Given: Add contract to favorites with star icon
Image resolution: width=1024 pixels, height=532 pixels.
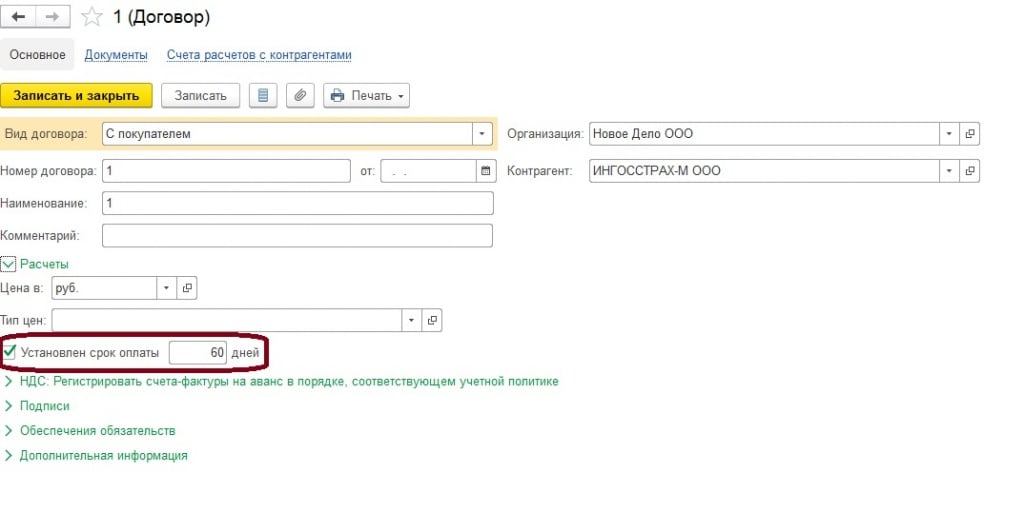Looking at the screenshot, I should [x=91, y=17].
